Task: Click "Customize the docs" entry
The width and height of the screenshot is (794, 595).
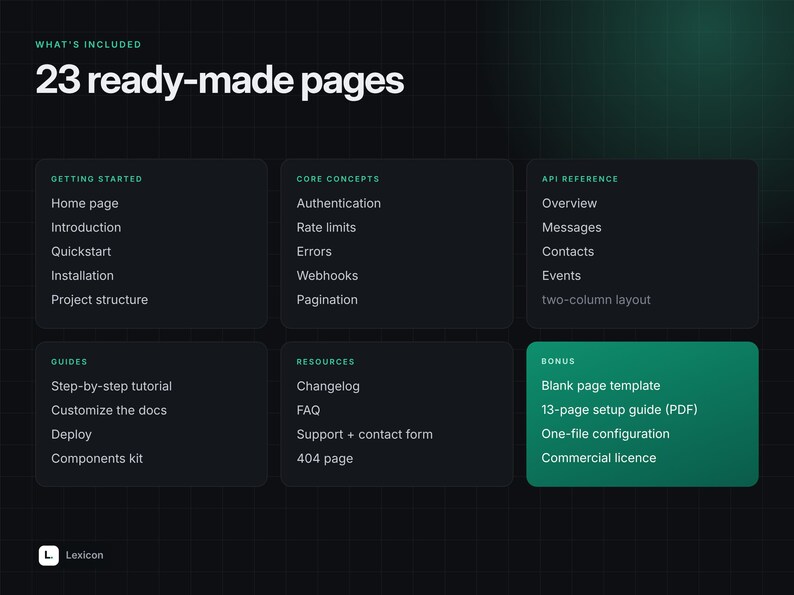Action: (x=109, y=410)
